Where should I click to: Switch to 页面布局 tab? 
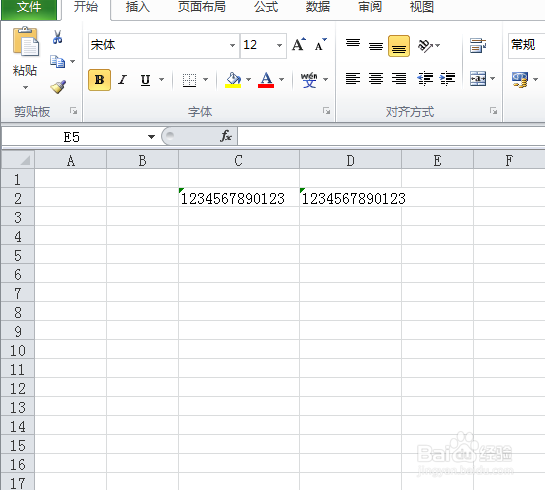coord(202,7)
